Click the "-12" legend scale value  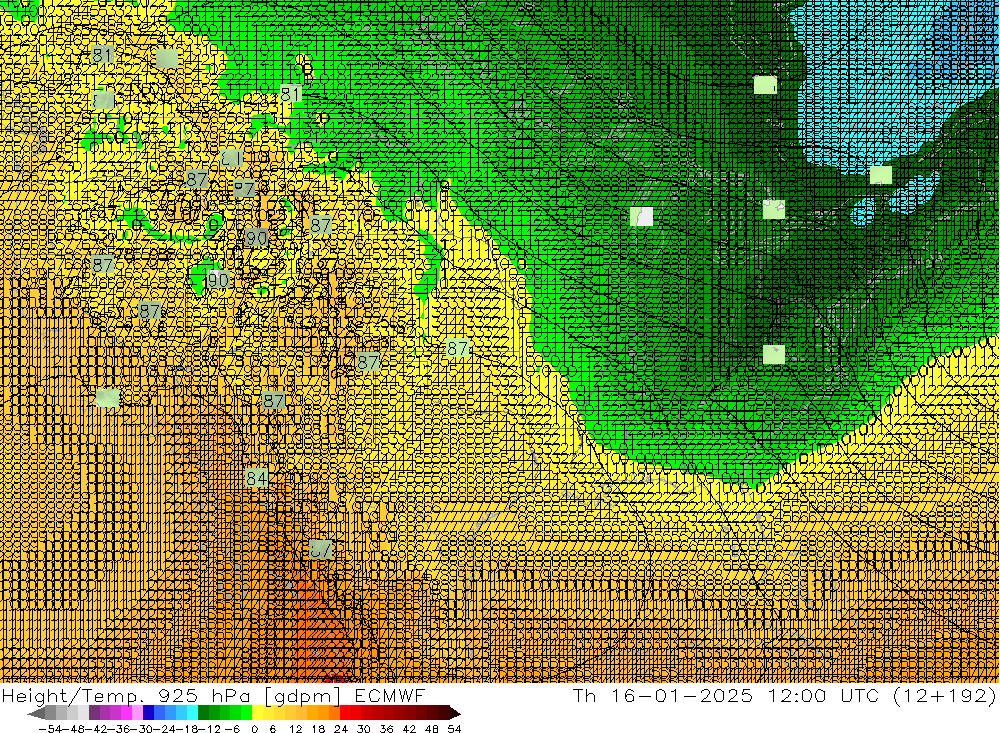(x=210, y=729)
